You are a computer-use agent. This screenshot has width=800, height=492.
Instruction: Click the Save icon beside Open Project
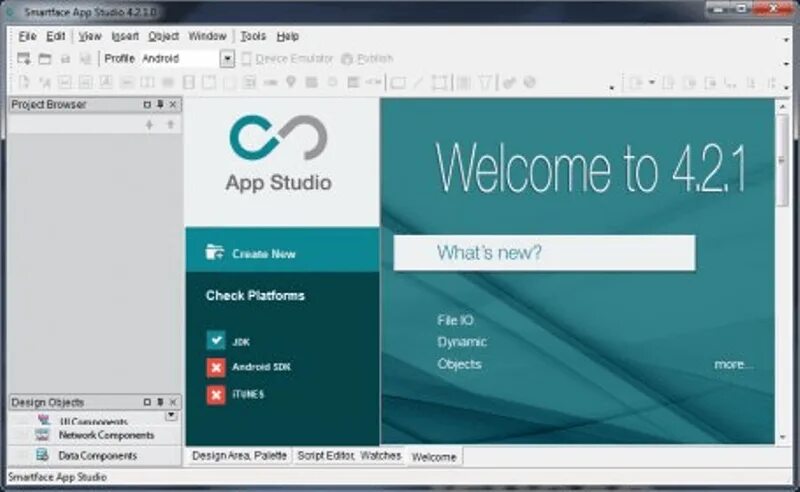point(65,59)
